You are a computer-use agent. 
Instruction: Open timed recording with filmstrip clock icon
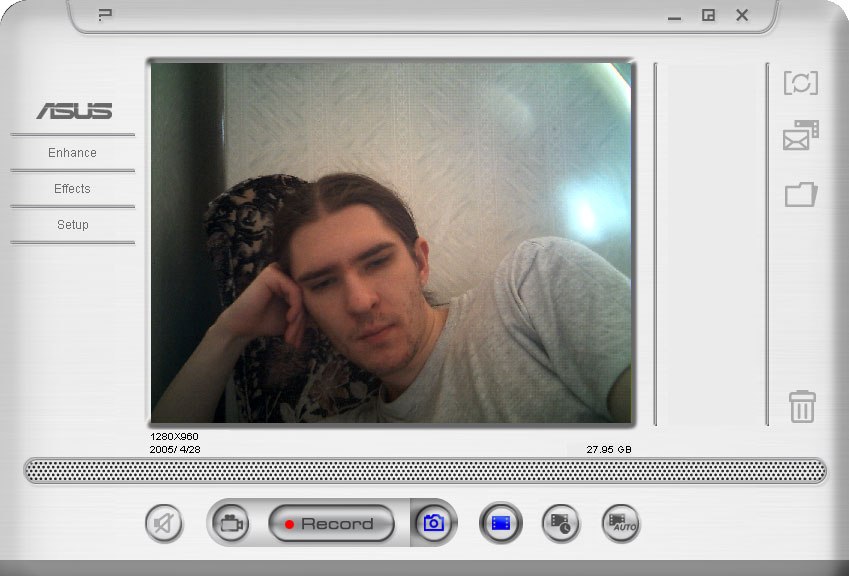(x=561, y=523)
